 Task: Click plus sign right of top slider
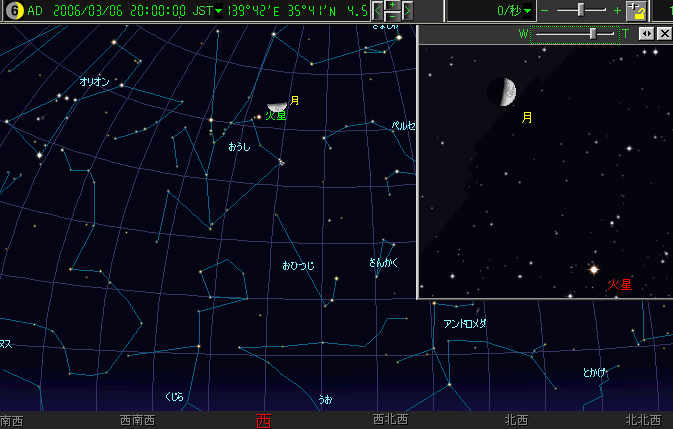(x=617, y=11)
